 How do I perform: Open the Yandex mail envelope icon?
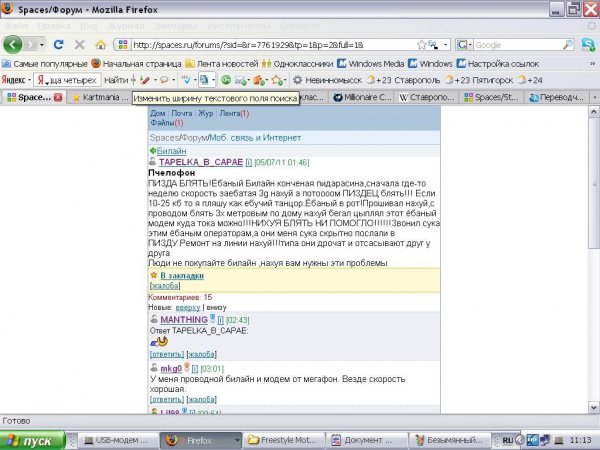click(x=241, y=80)
